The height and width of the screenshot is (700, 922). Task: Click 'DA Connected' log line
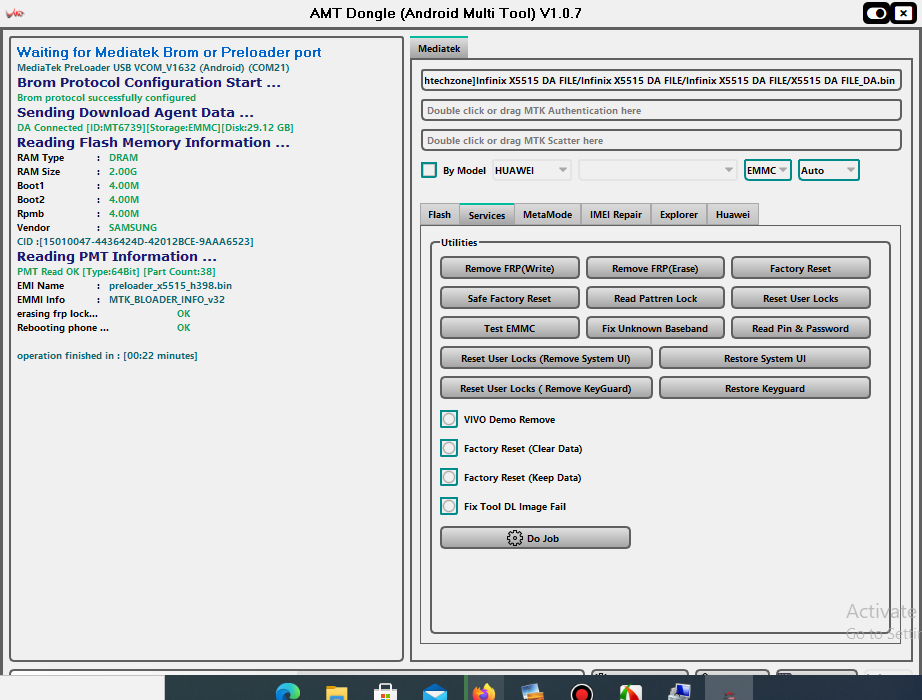(x=155, y=128)
